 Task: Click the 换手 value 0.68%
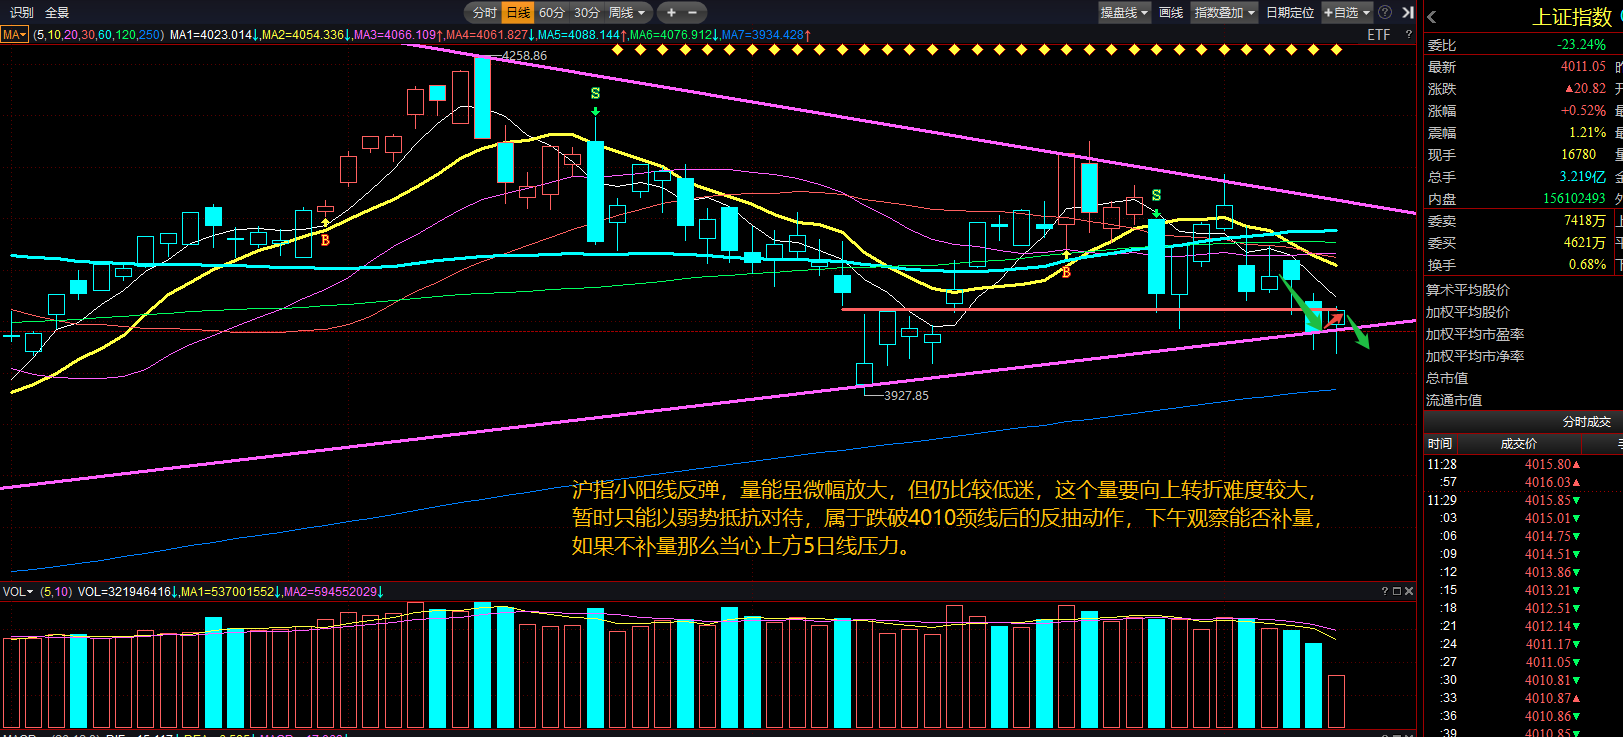point(1587,265)
